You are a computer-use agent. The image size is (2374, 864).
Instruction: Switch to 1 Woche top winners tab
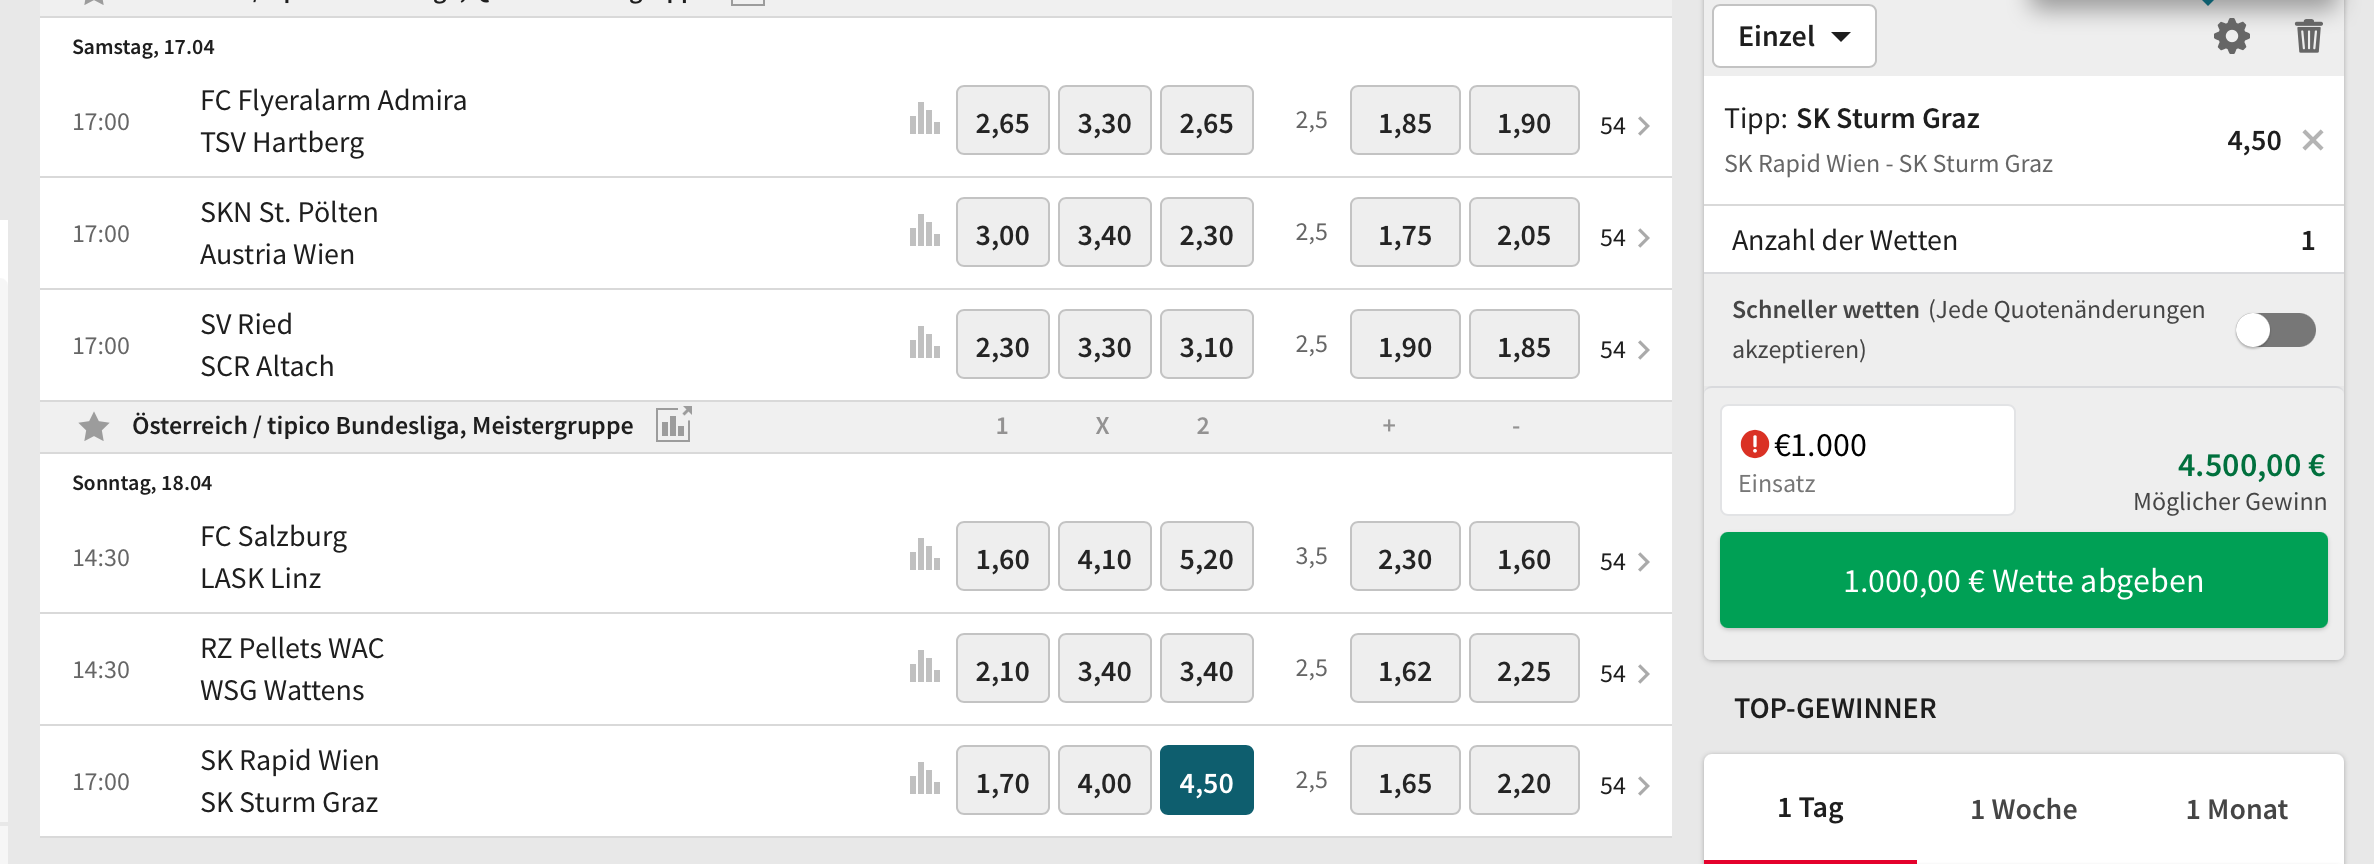pos(2024,809)
